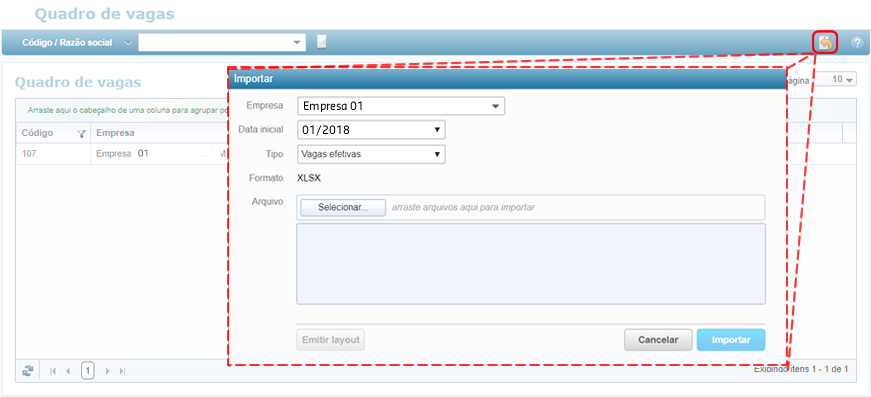Image resolution: width=871 pixels, height=397 pixels.
Task: Refresh the grid with reload icon
Action: click(x=27, y=371)
